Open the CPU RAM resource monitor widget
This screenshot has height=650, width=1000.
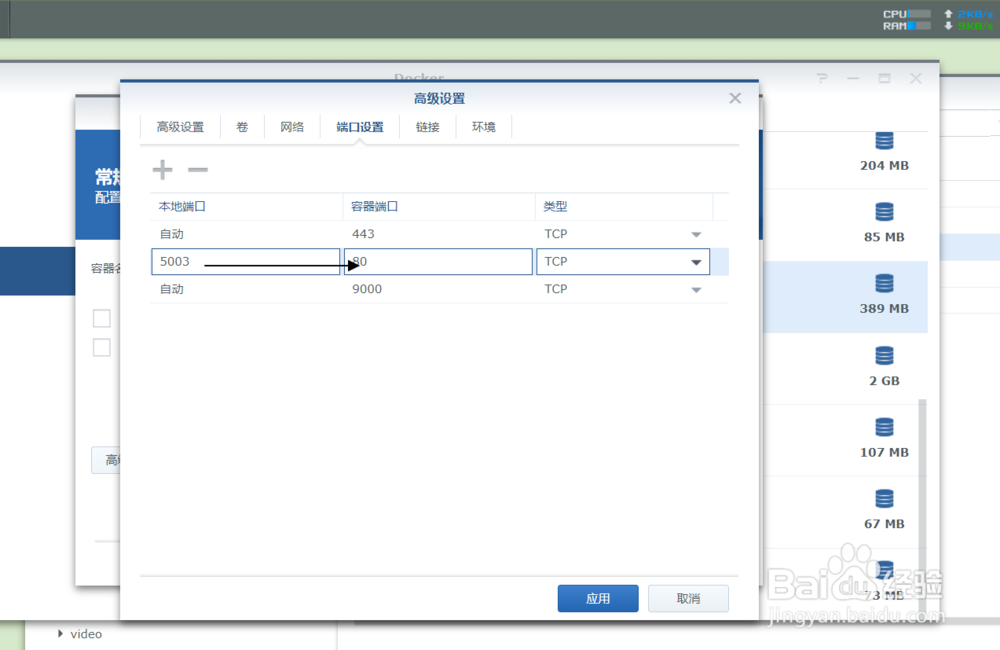(906, 20)
